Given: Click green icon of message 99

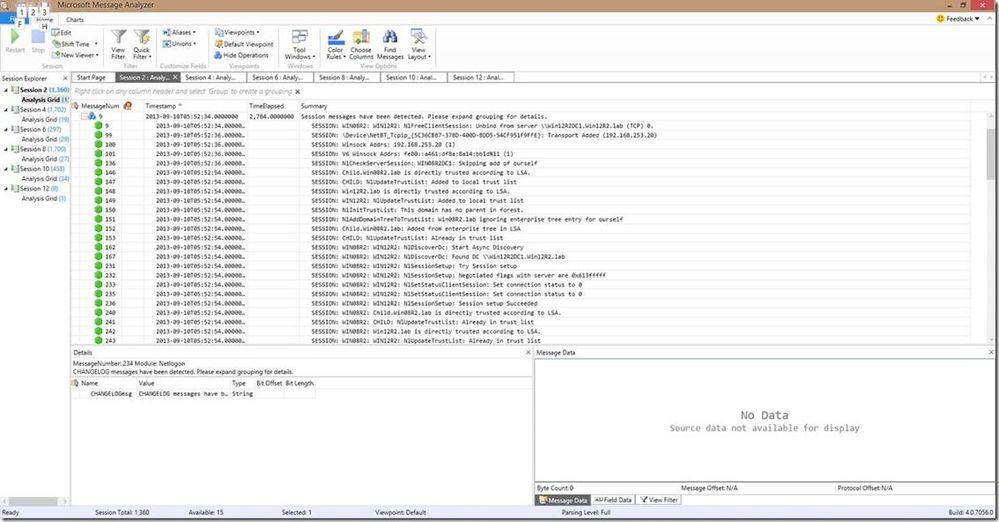Looking at the screenshot, I should [98, 135].
